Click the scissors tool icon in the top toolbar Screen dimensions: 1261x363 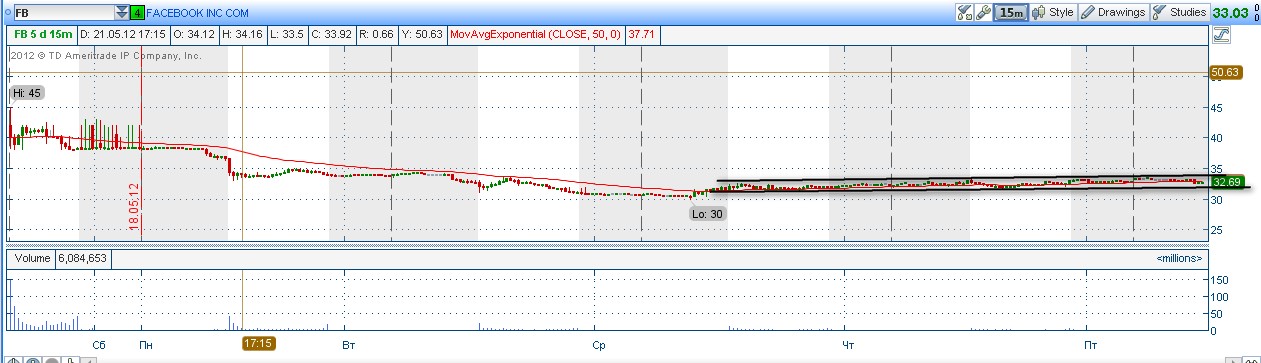964,13
